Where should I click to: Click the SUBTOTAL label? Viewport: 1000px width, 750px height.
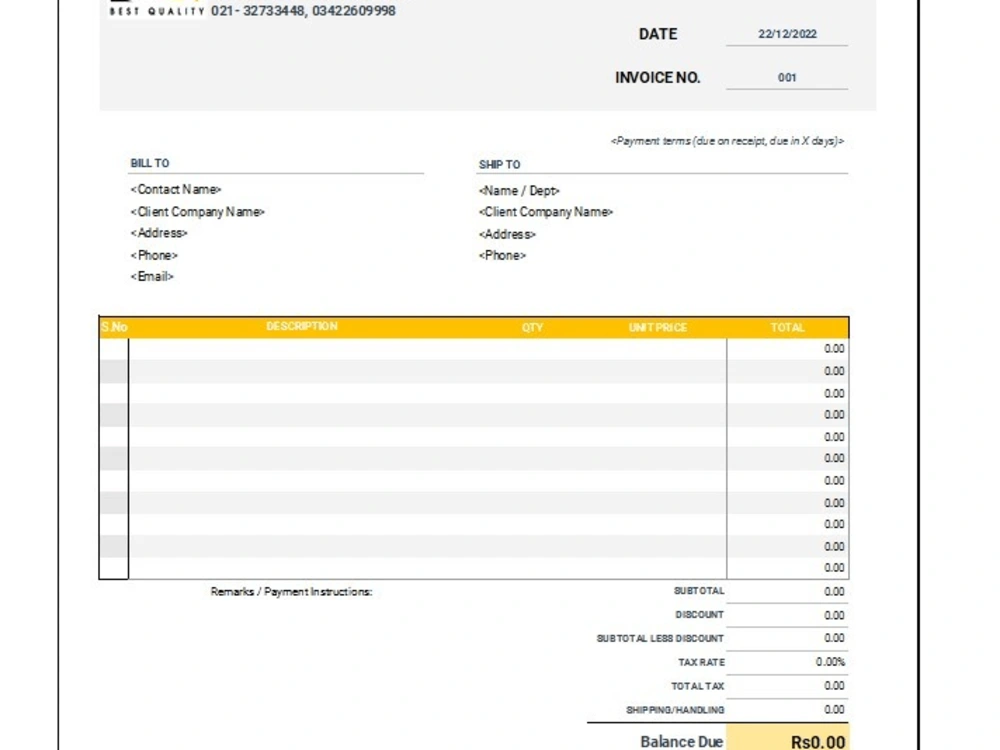(x=699, y=591)
